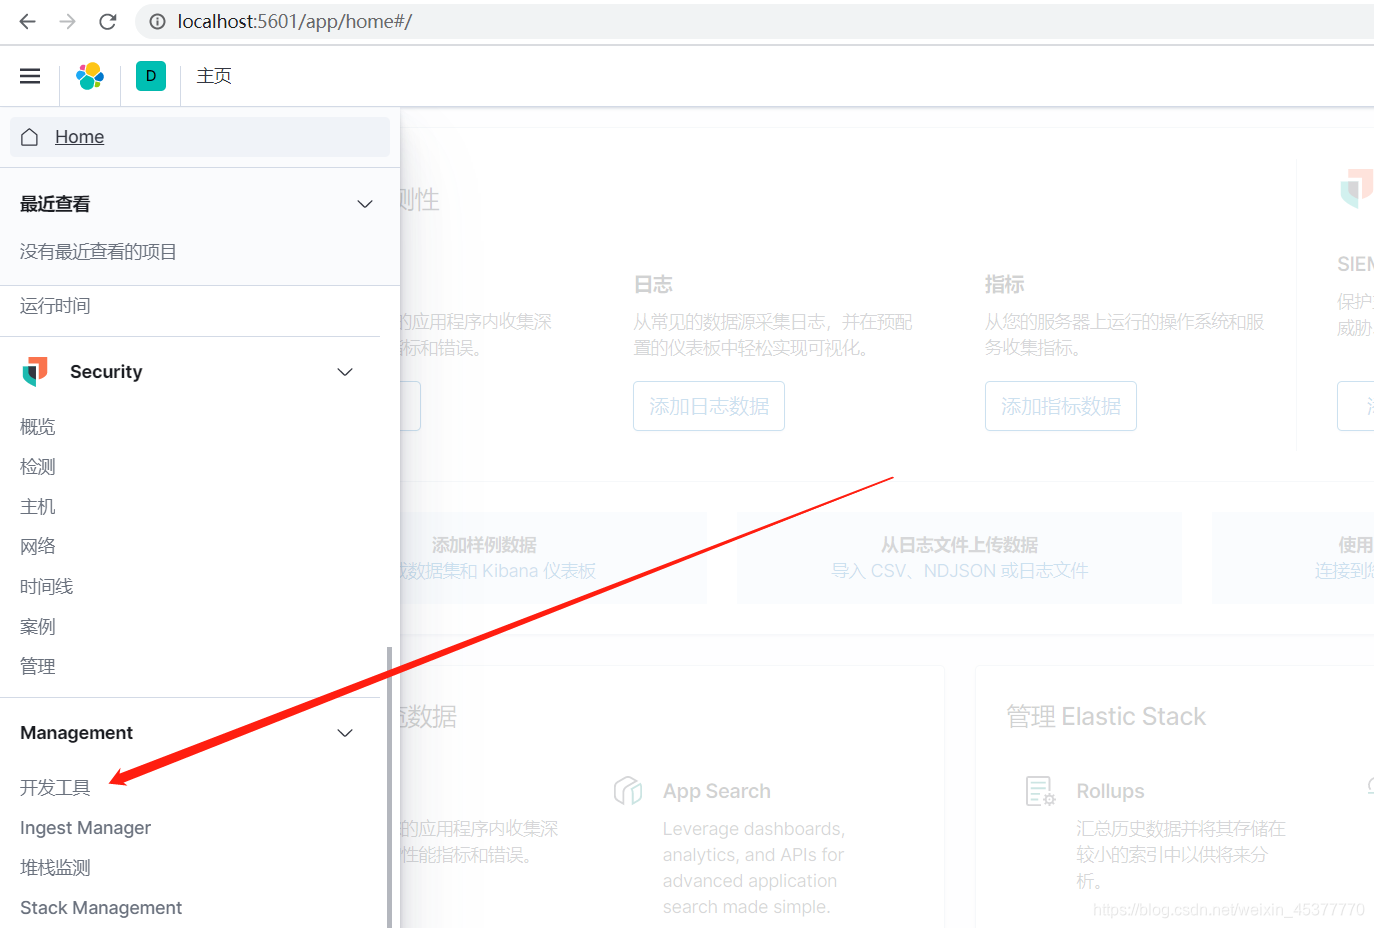Click the 最近查看 section heading
The height and width of the screenshot is (928, 1374).
[x=55, y=204]
